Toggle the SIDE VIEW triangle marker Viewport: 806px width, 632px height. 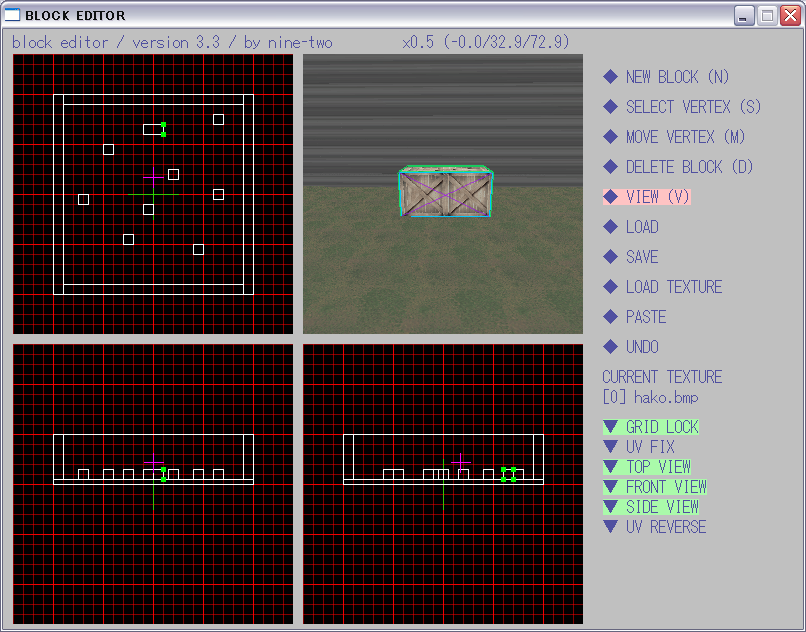coord(610,507)
